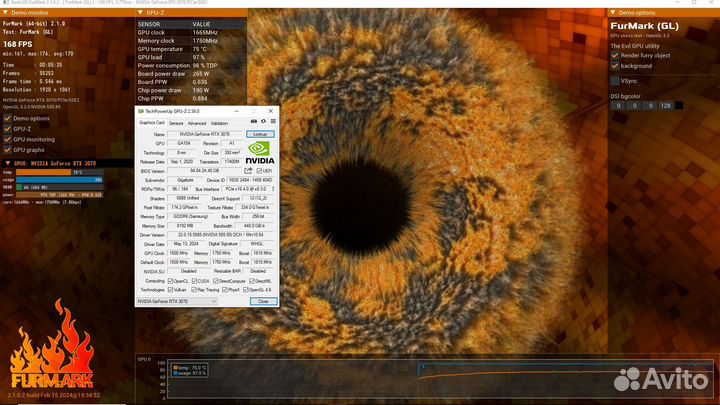Screen dimensions: 720x405
Task: Click the BIOS export share icon
Action: (x=248, y=171)
